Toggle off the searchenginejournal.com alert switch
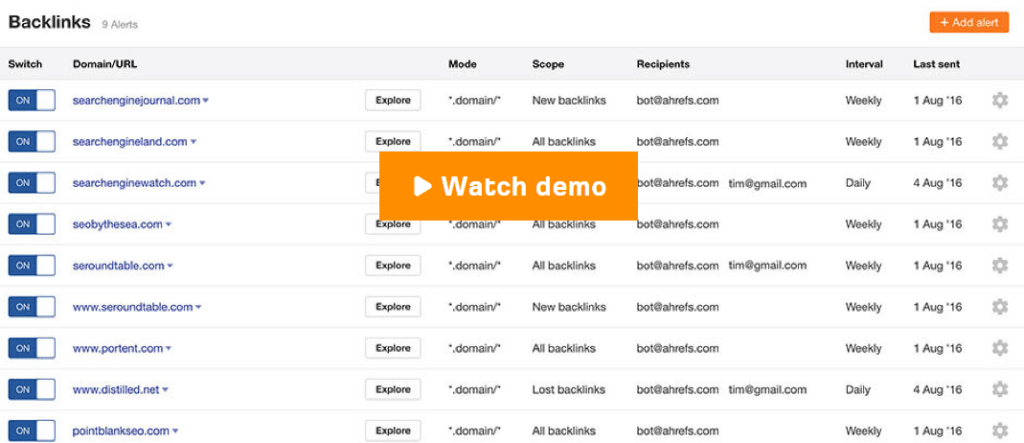The width and height of the screenshot is (1024, 443). click(x=31, y=101)
